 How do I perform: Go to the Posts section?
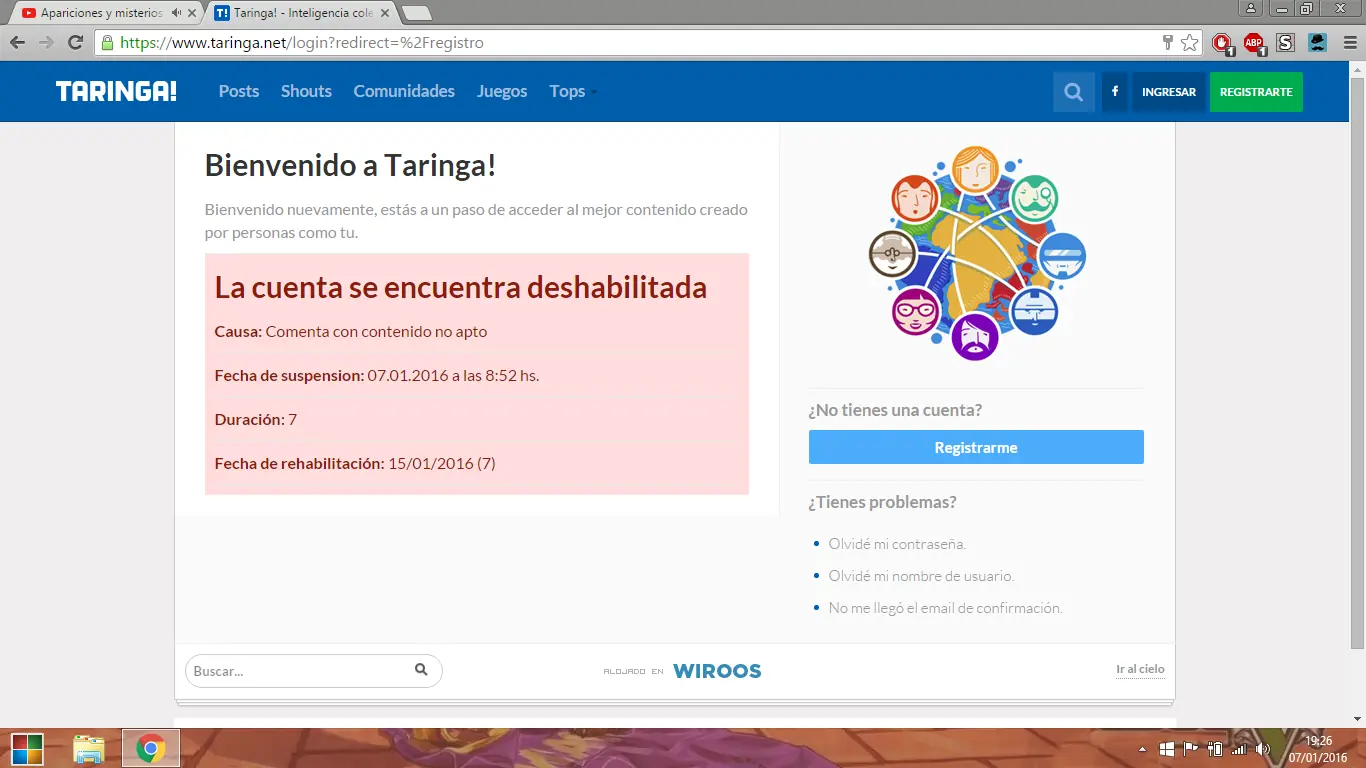[239, 91]
